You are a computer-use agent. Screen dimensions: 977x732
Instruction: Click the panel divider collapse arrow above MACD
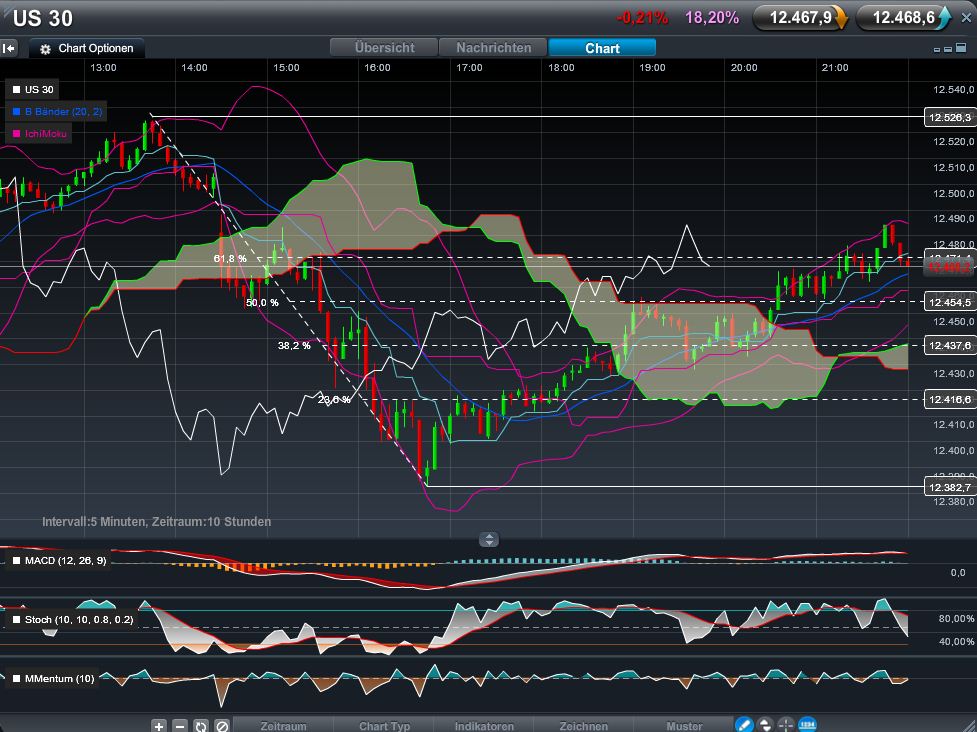click(488, 539)
